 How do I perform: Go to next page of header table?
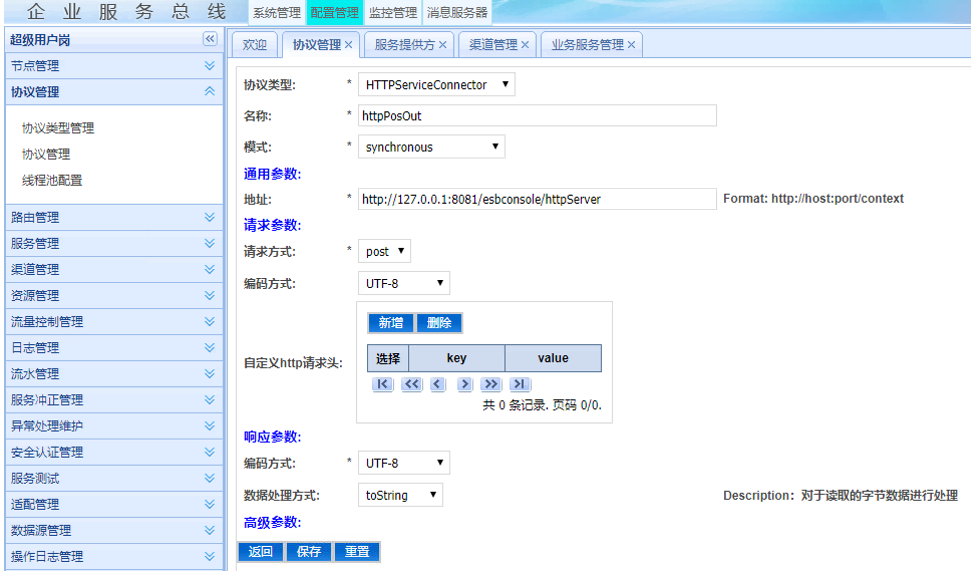[x=464, y=384]
